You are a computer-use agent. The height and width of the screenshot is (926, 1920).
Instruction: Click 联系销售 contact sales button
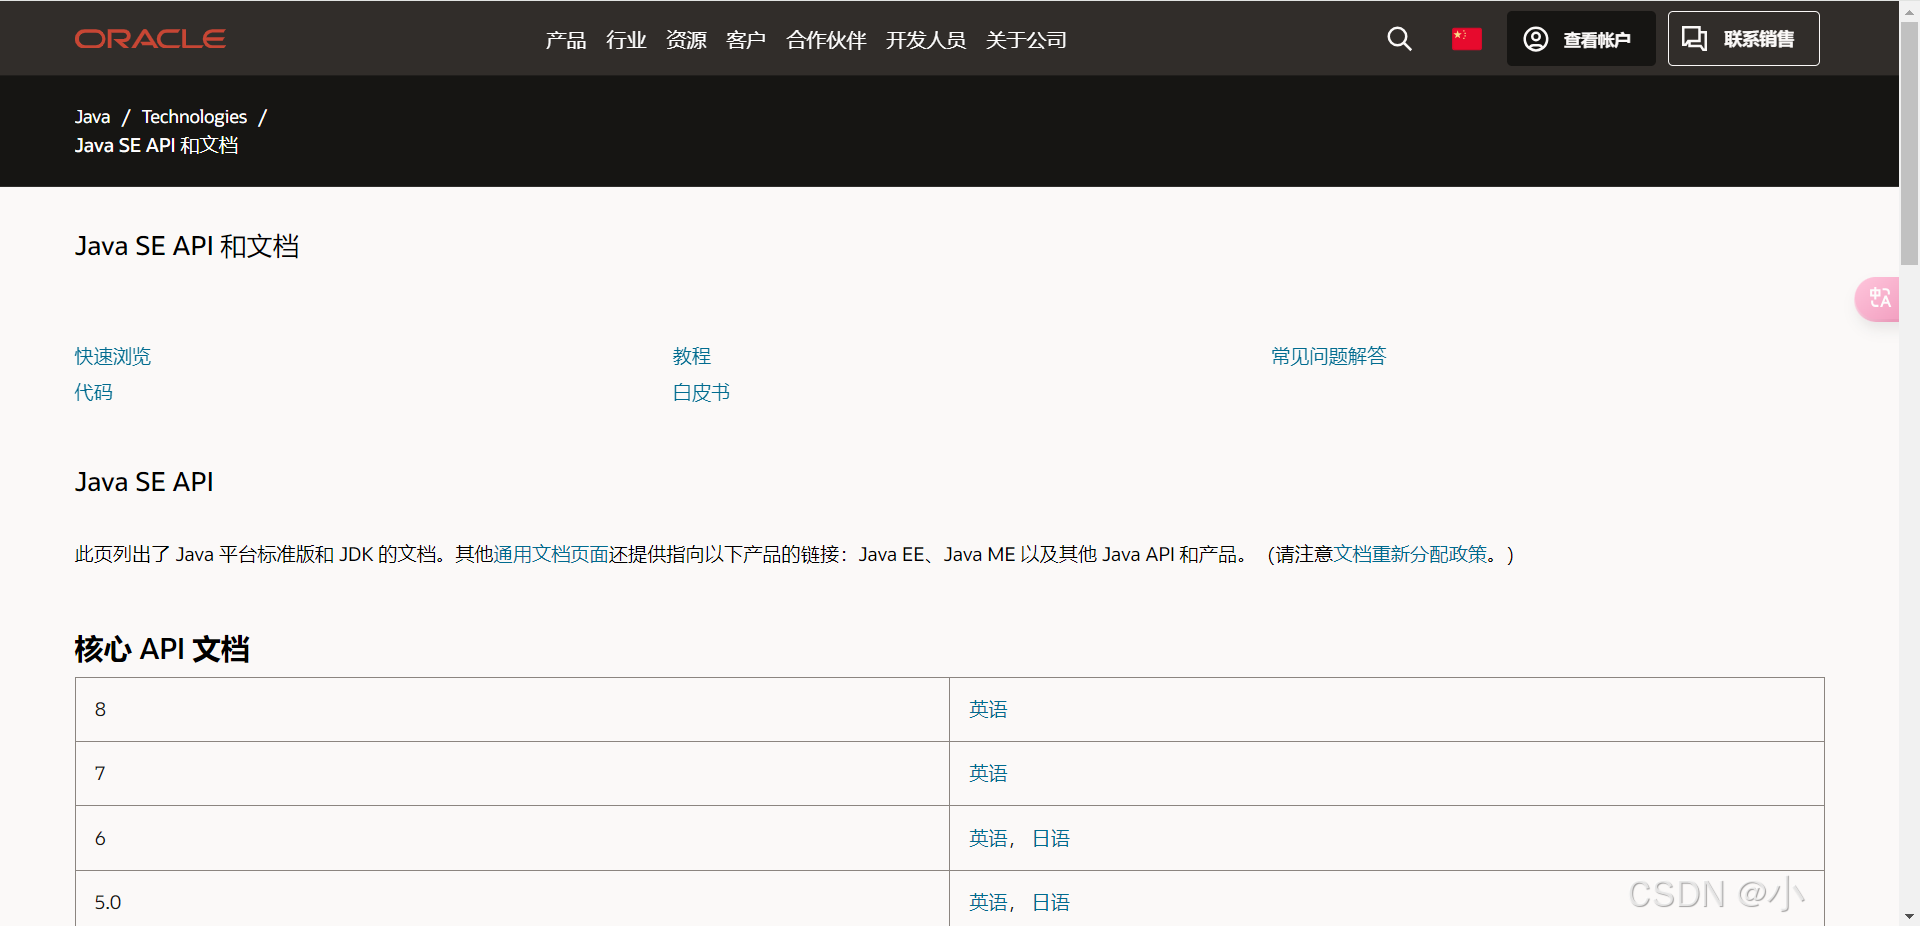pos(1743,39)
